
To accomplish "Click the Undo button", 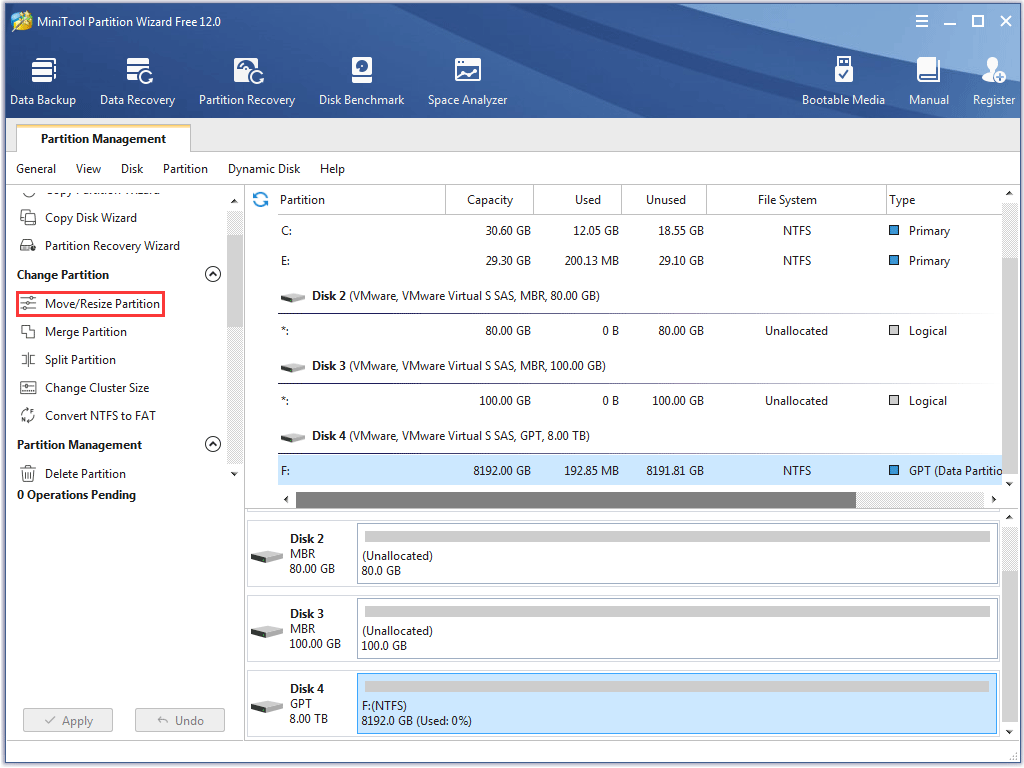I will pos(180,720).
